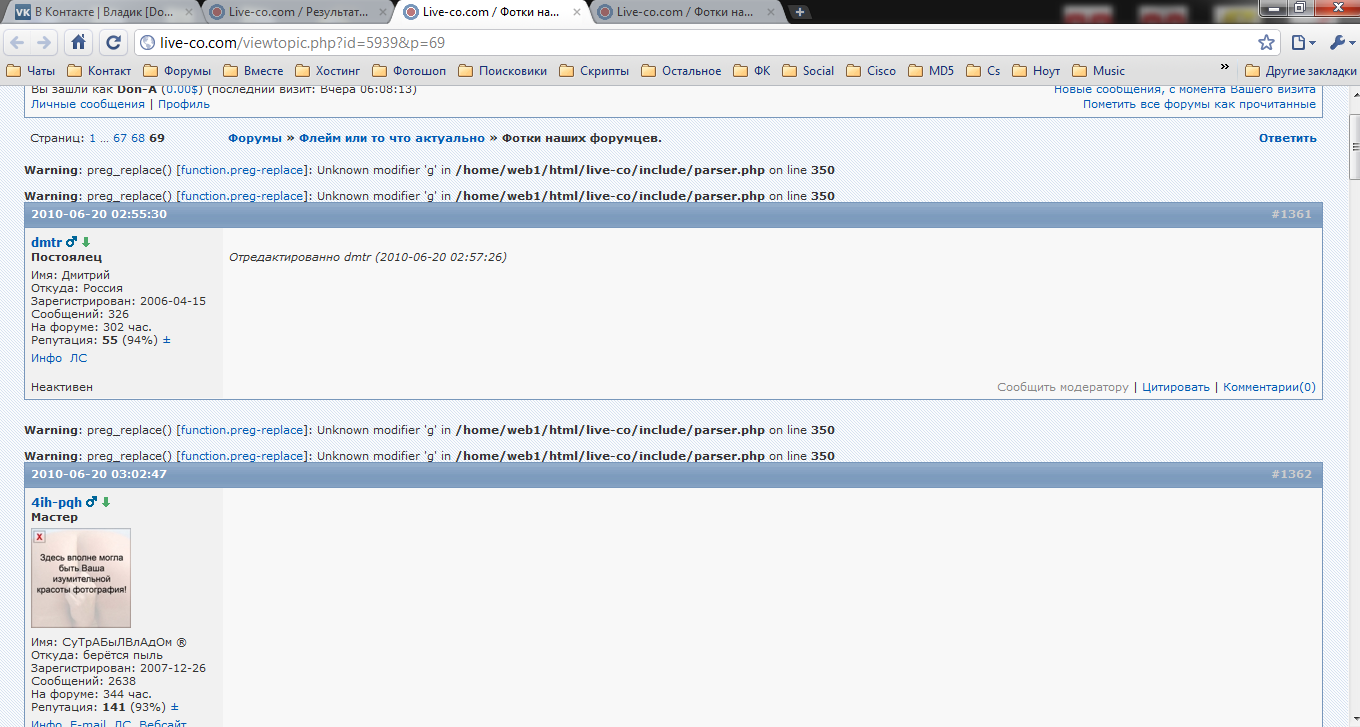This screenshot has width=1360, height=727.
Task: Expand hidden bookmarks with the chevron
Action: (x=1225, y=68)
